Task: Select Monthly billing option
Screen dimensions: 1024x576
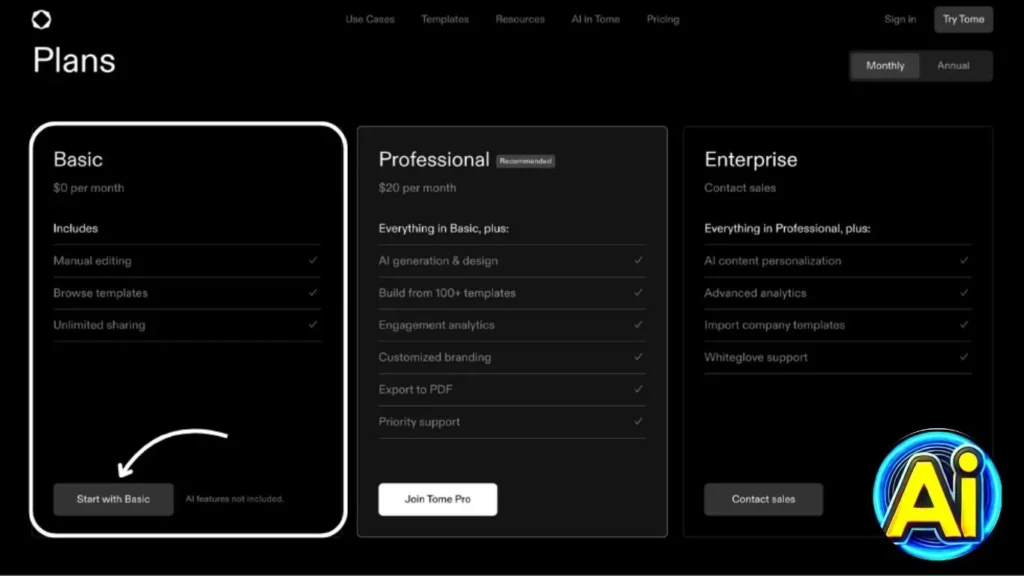Action: (x=885, y=66)
